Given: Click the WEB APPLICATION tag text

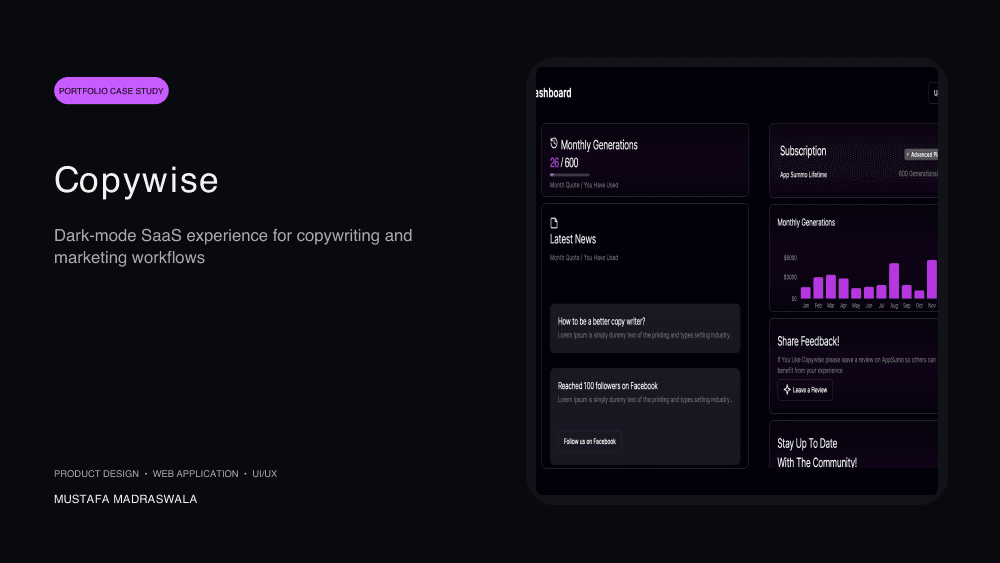Looking at the screenshot, I should pyautogui.click(x=195, y=474).
